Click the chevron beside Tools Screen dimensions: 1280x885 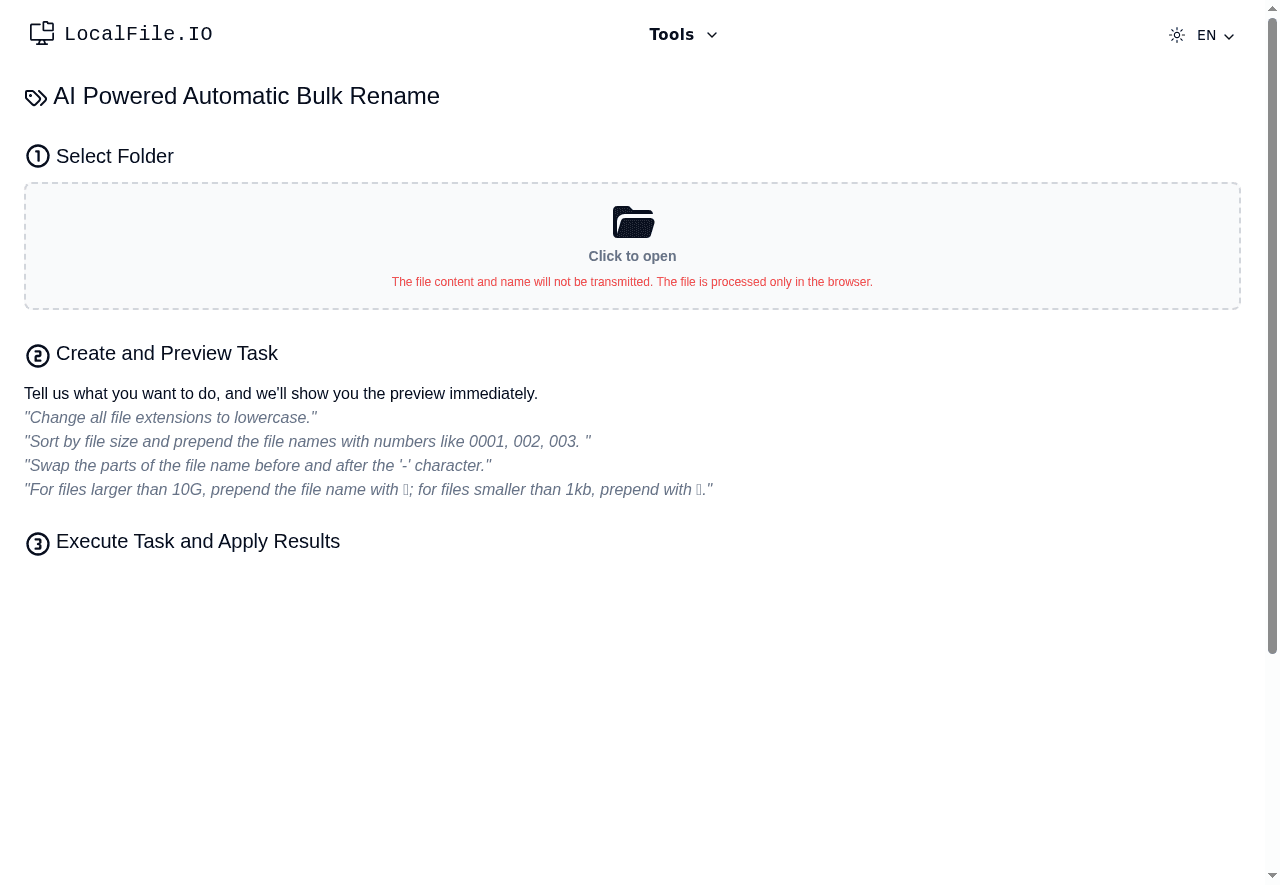(x=712, y=35)
